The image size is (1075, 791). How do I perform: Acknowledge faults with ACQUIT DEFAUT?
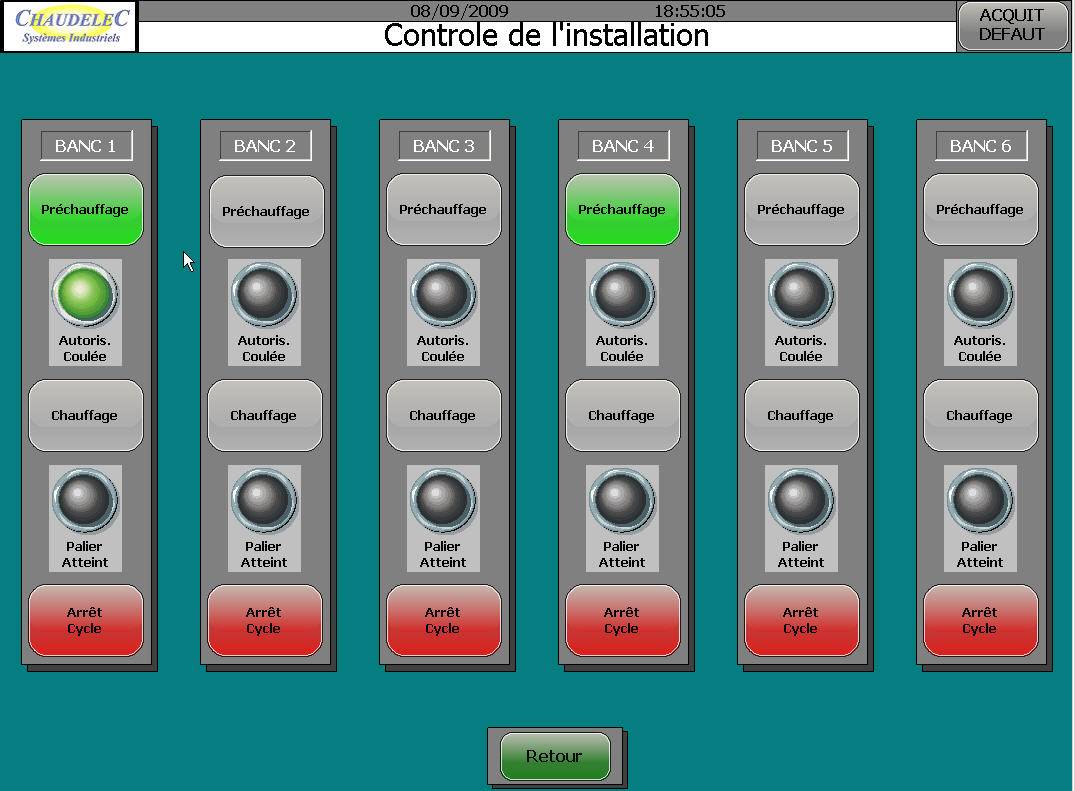1012,26
